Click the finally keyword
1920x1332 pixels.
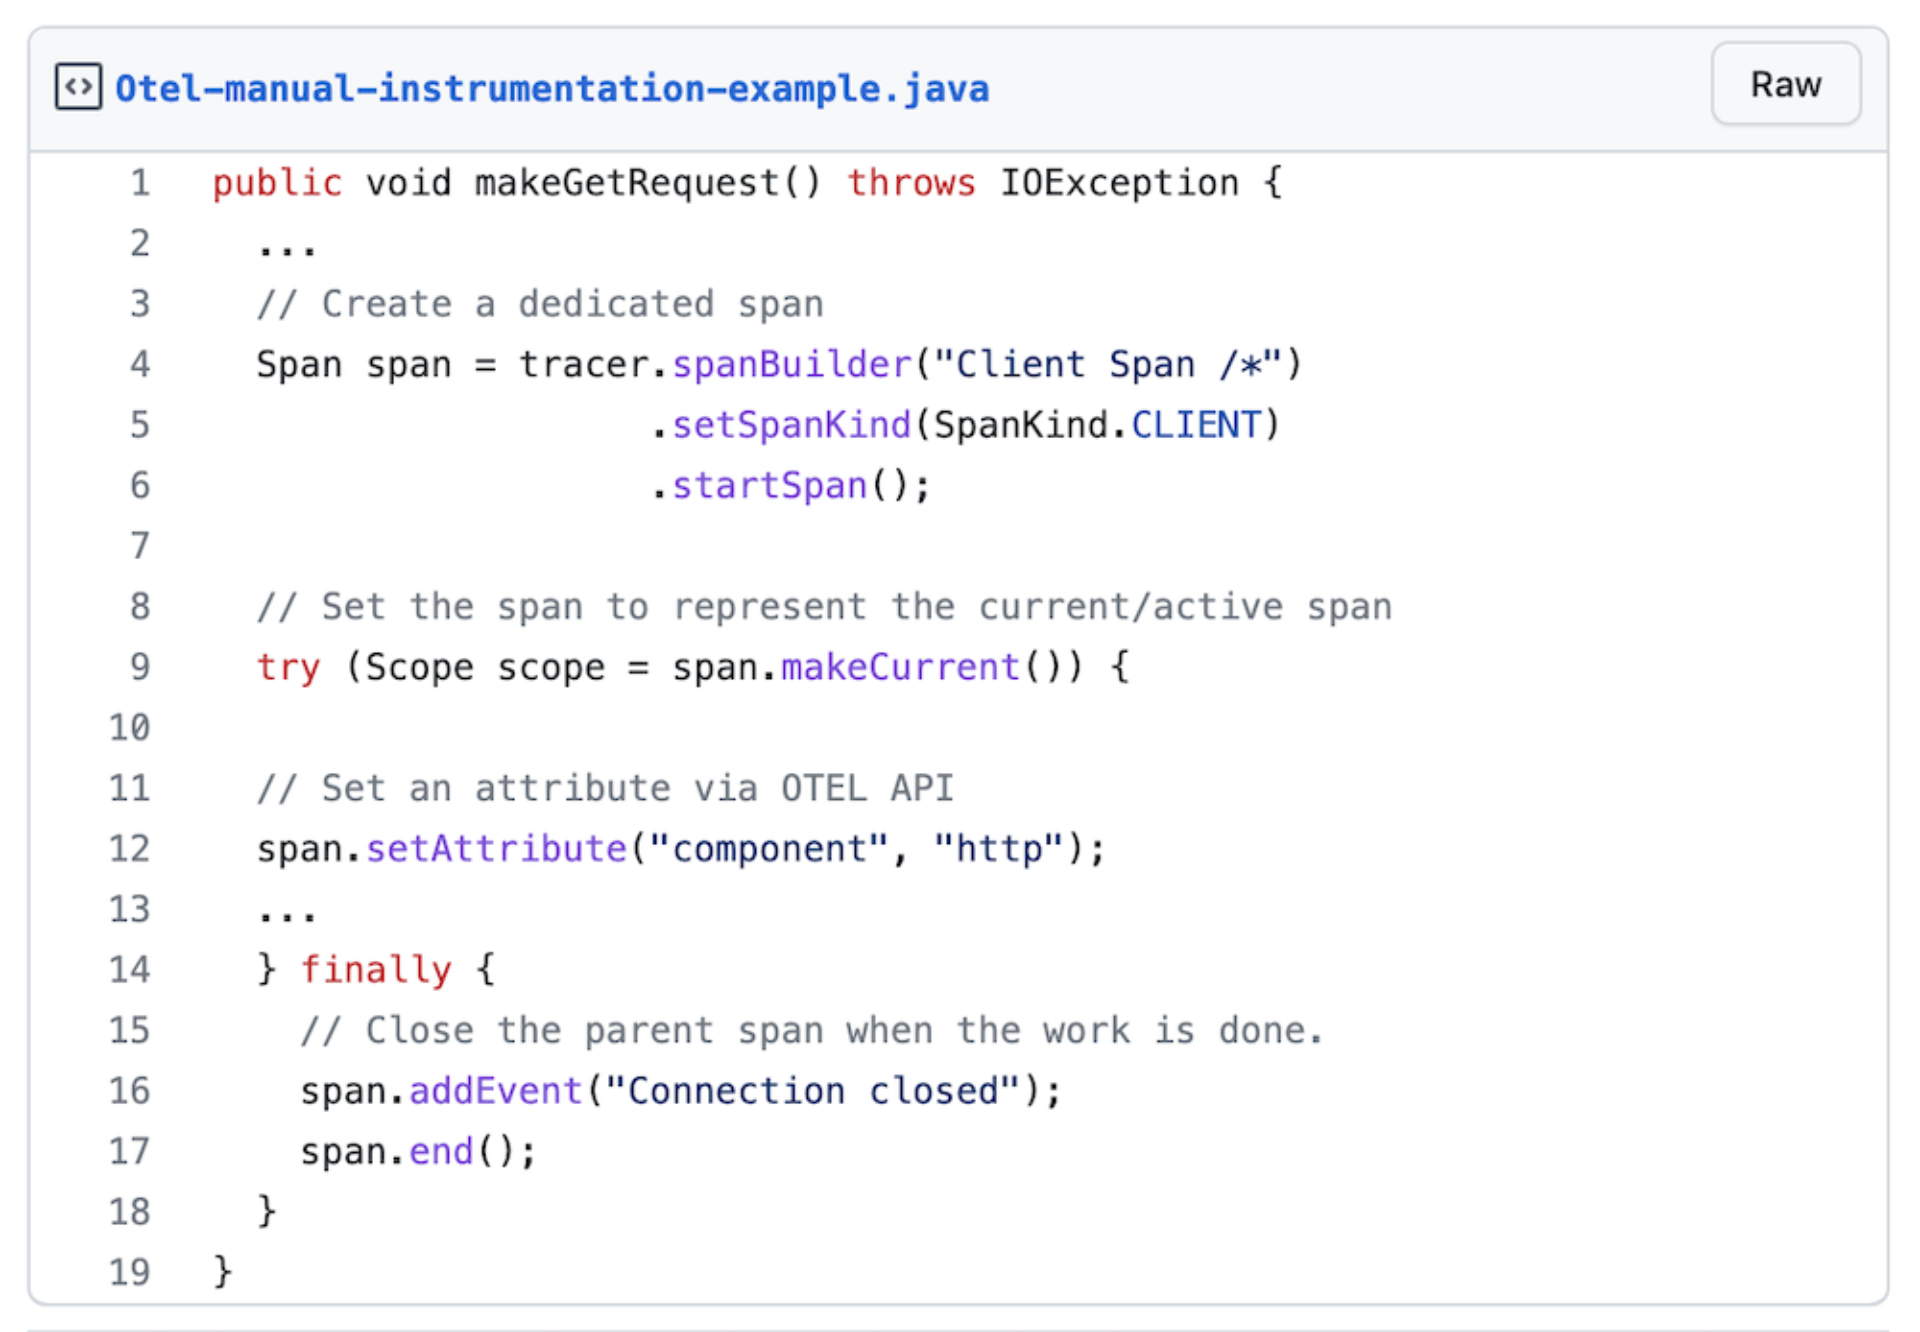coord(376,970)
